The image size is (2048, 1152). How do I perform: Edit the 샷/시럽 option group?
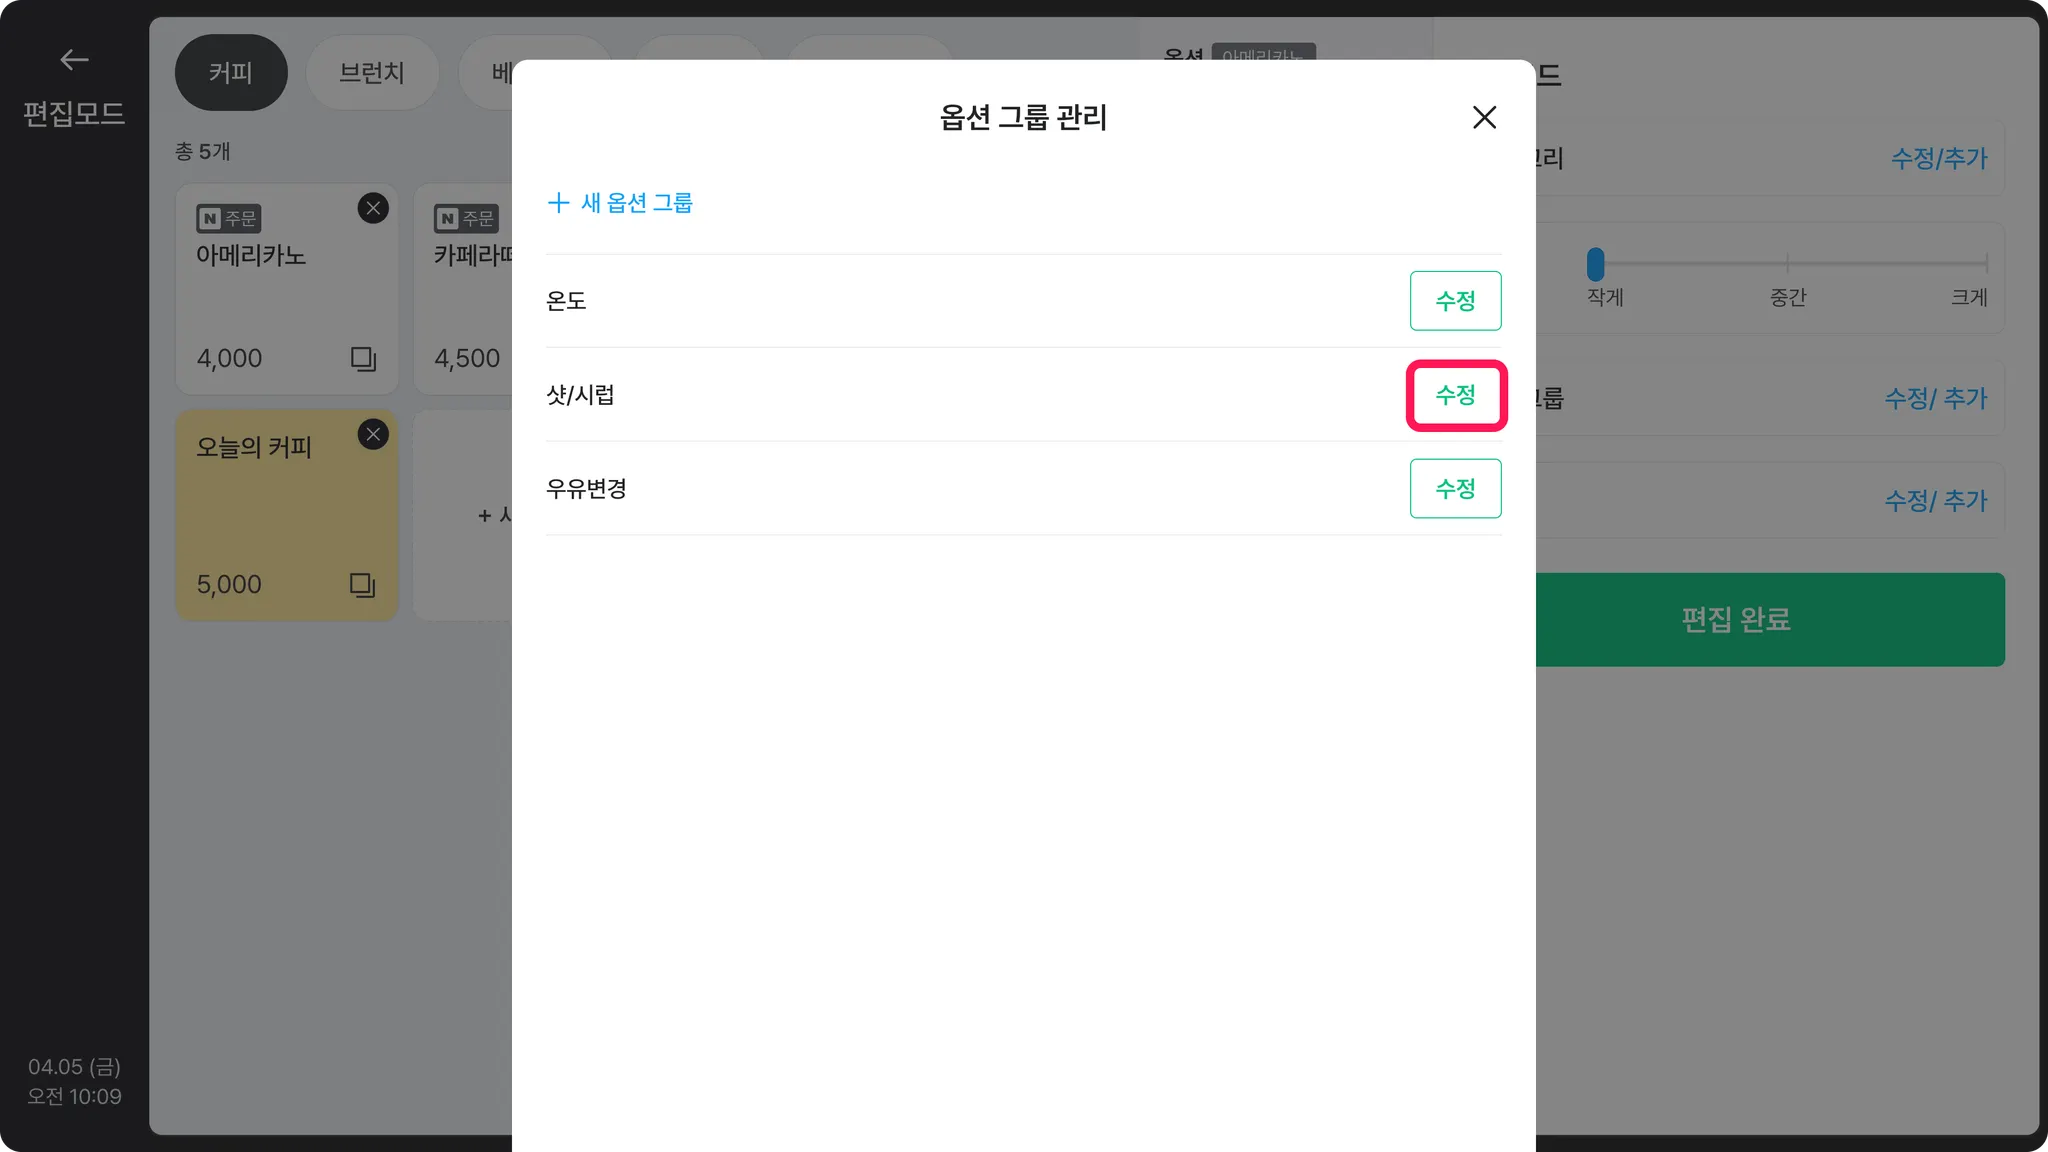1455,395
